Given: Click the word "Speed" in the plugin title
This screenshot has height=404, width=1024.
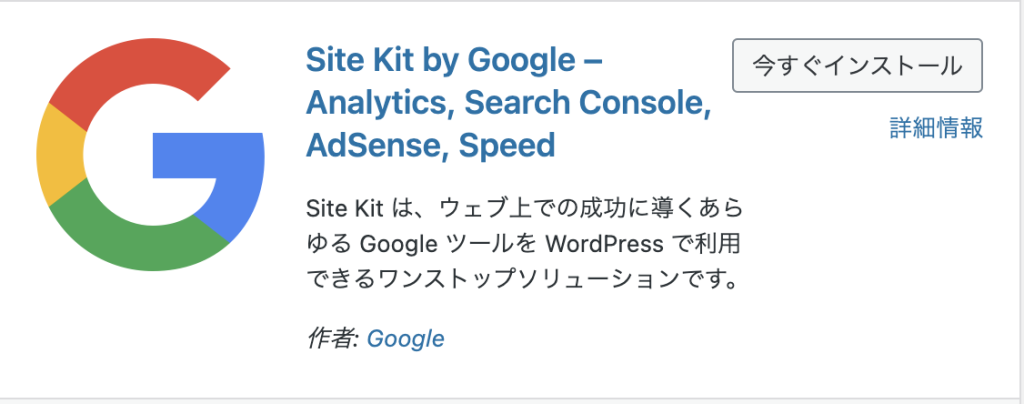Looking at the screenshot, I should (x=507, y=145).
